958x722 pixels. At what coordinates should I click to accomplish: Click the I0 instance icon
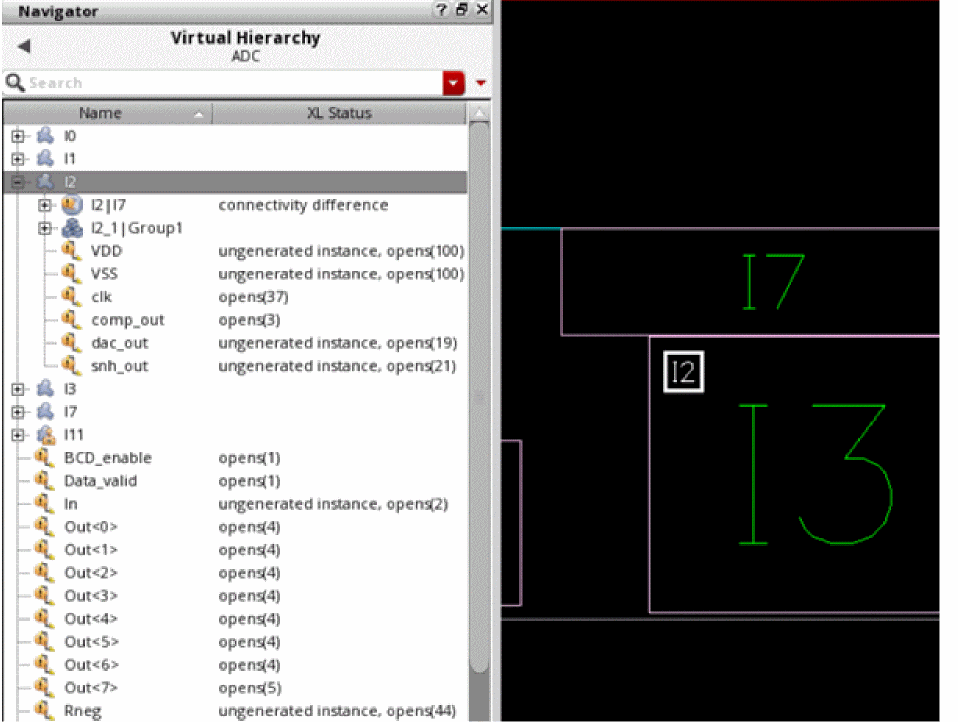(45, 136)
